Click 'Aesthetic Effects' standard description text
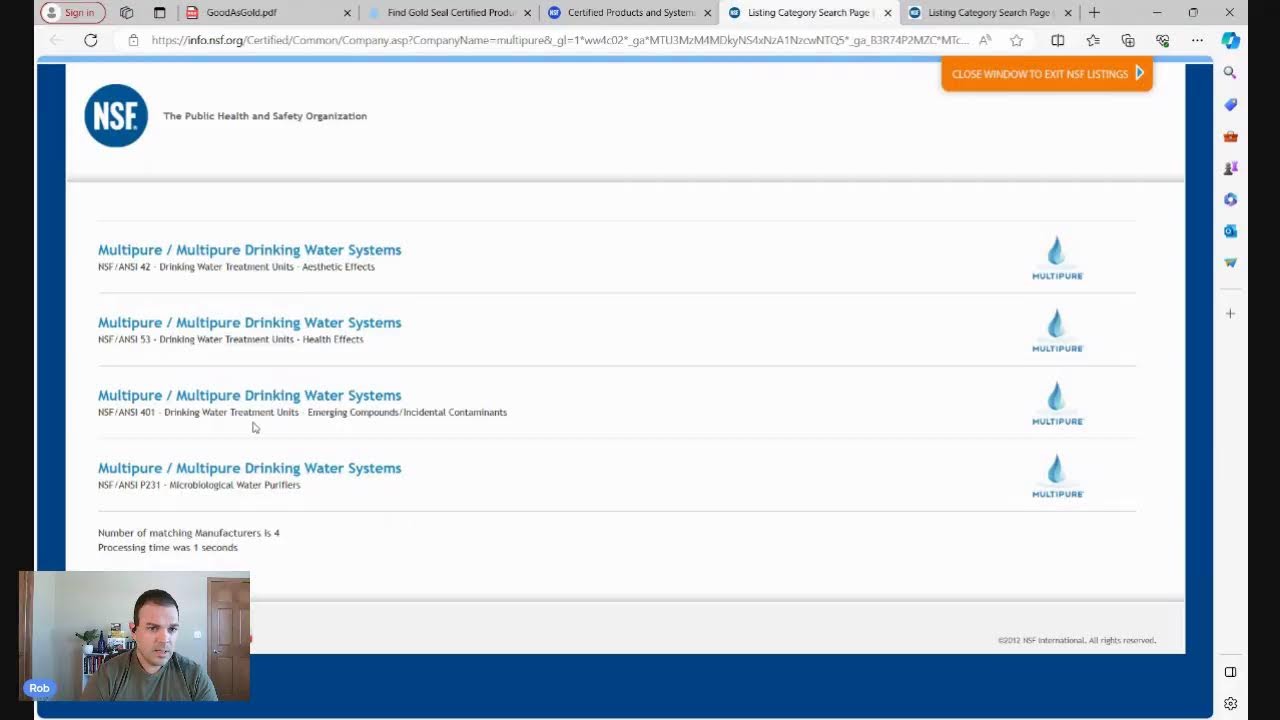Image resolution: width=1280 pixels, height=720 pixels. coord(338,267)
